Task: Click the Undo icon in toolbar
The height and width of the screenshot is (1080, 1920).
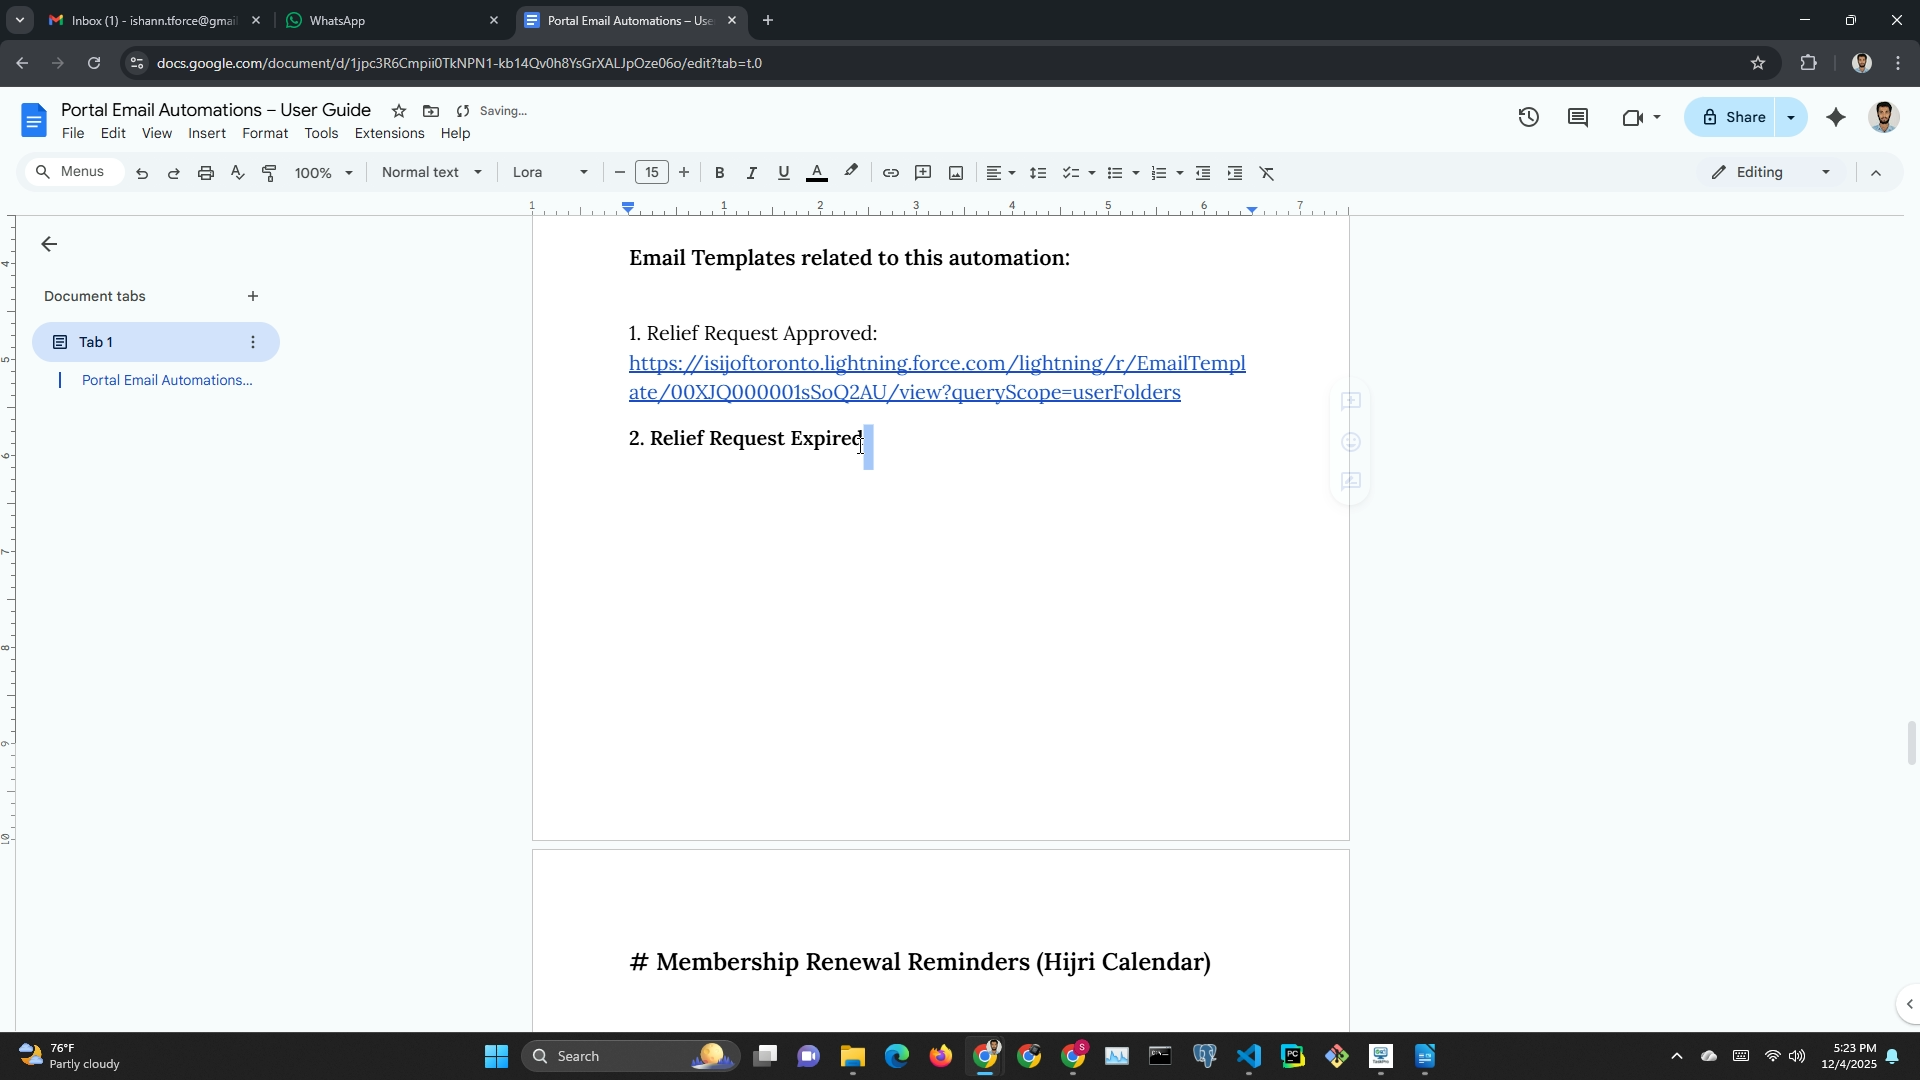Action: pos(142,173)
